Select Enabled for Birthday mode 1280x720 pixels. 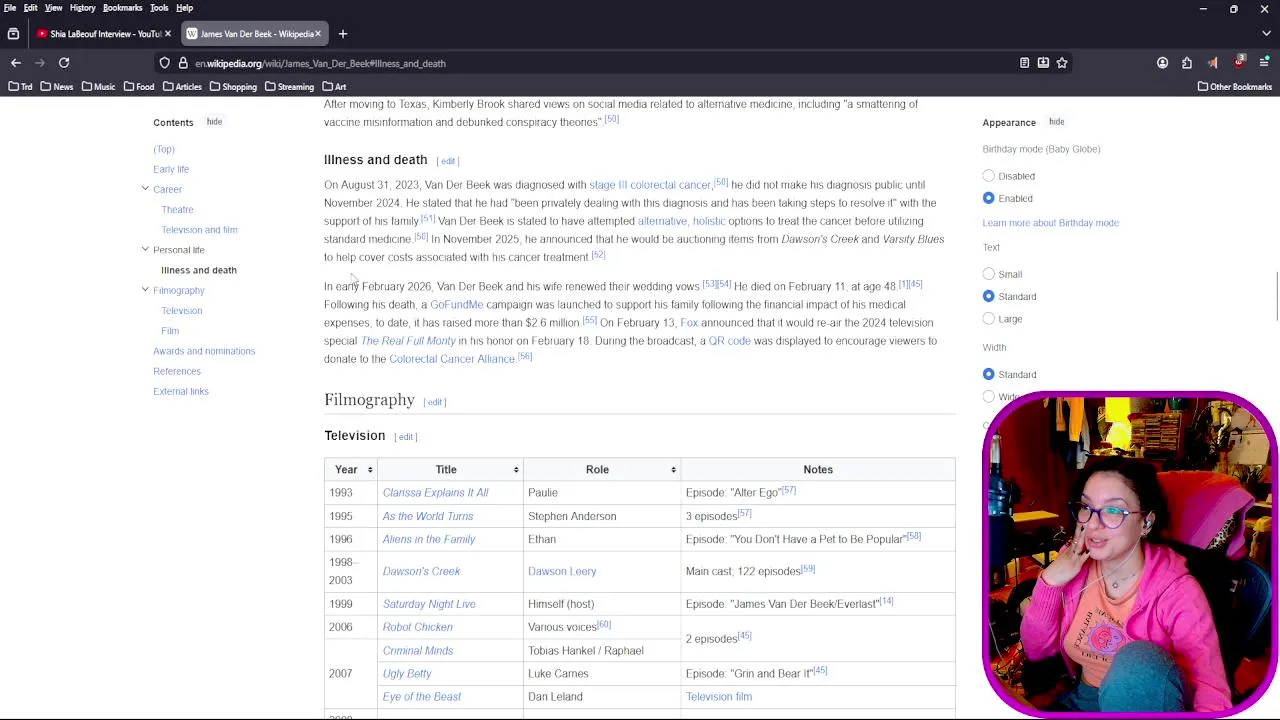click(x=989, y=198)
